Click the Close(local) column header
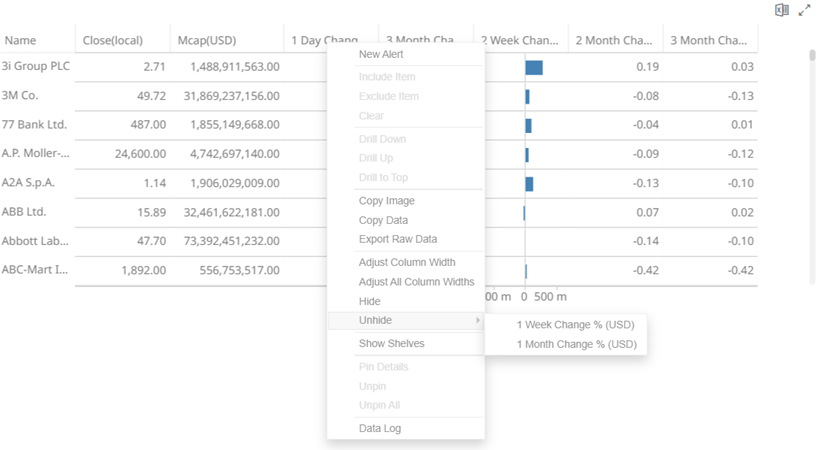Image resolution: width=821 pixels, height=450 pixels. (x=113, y=41)
